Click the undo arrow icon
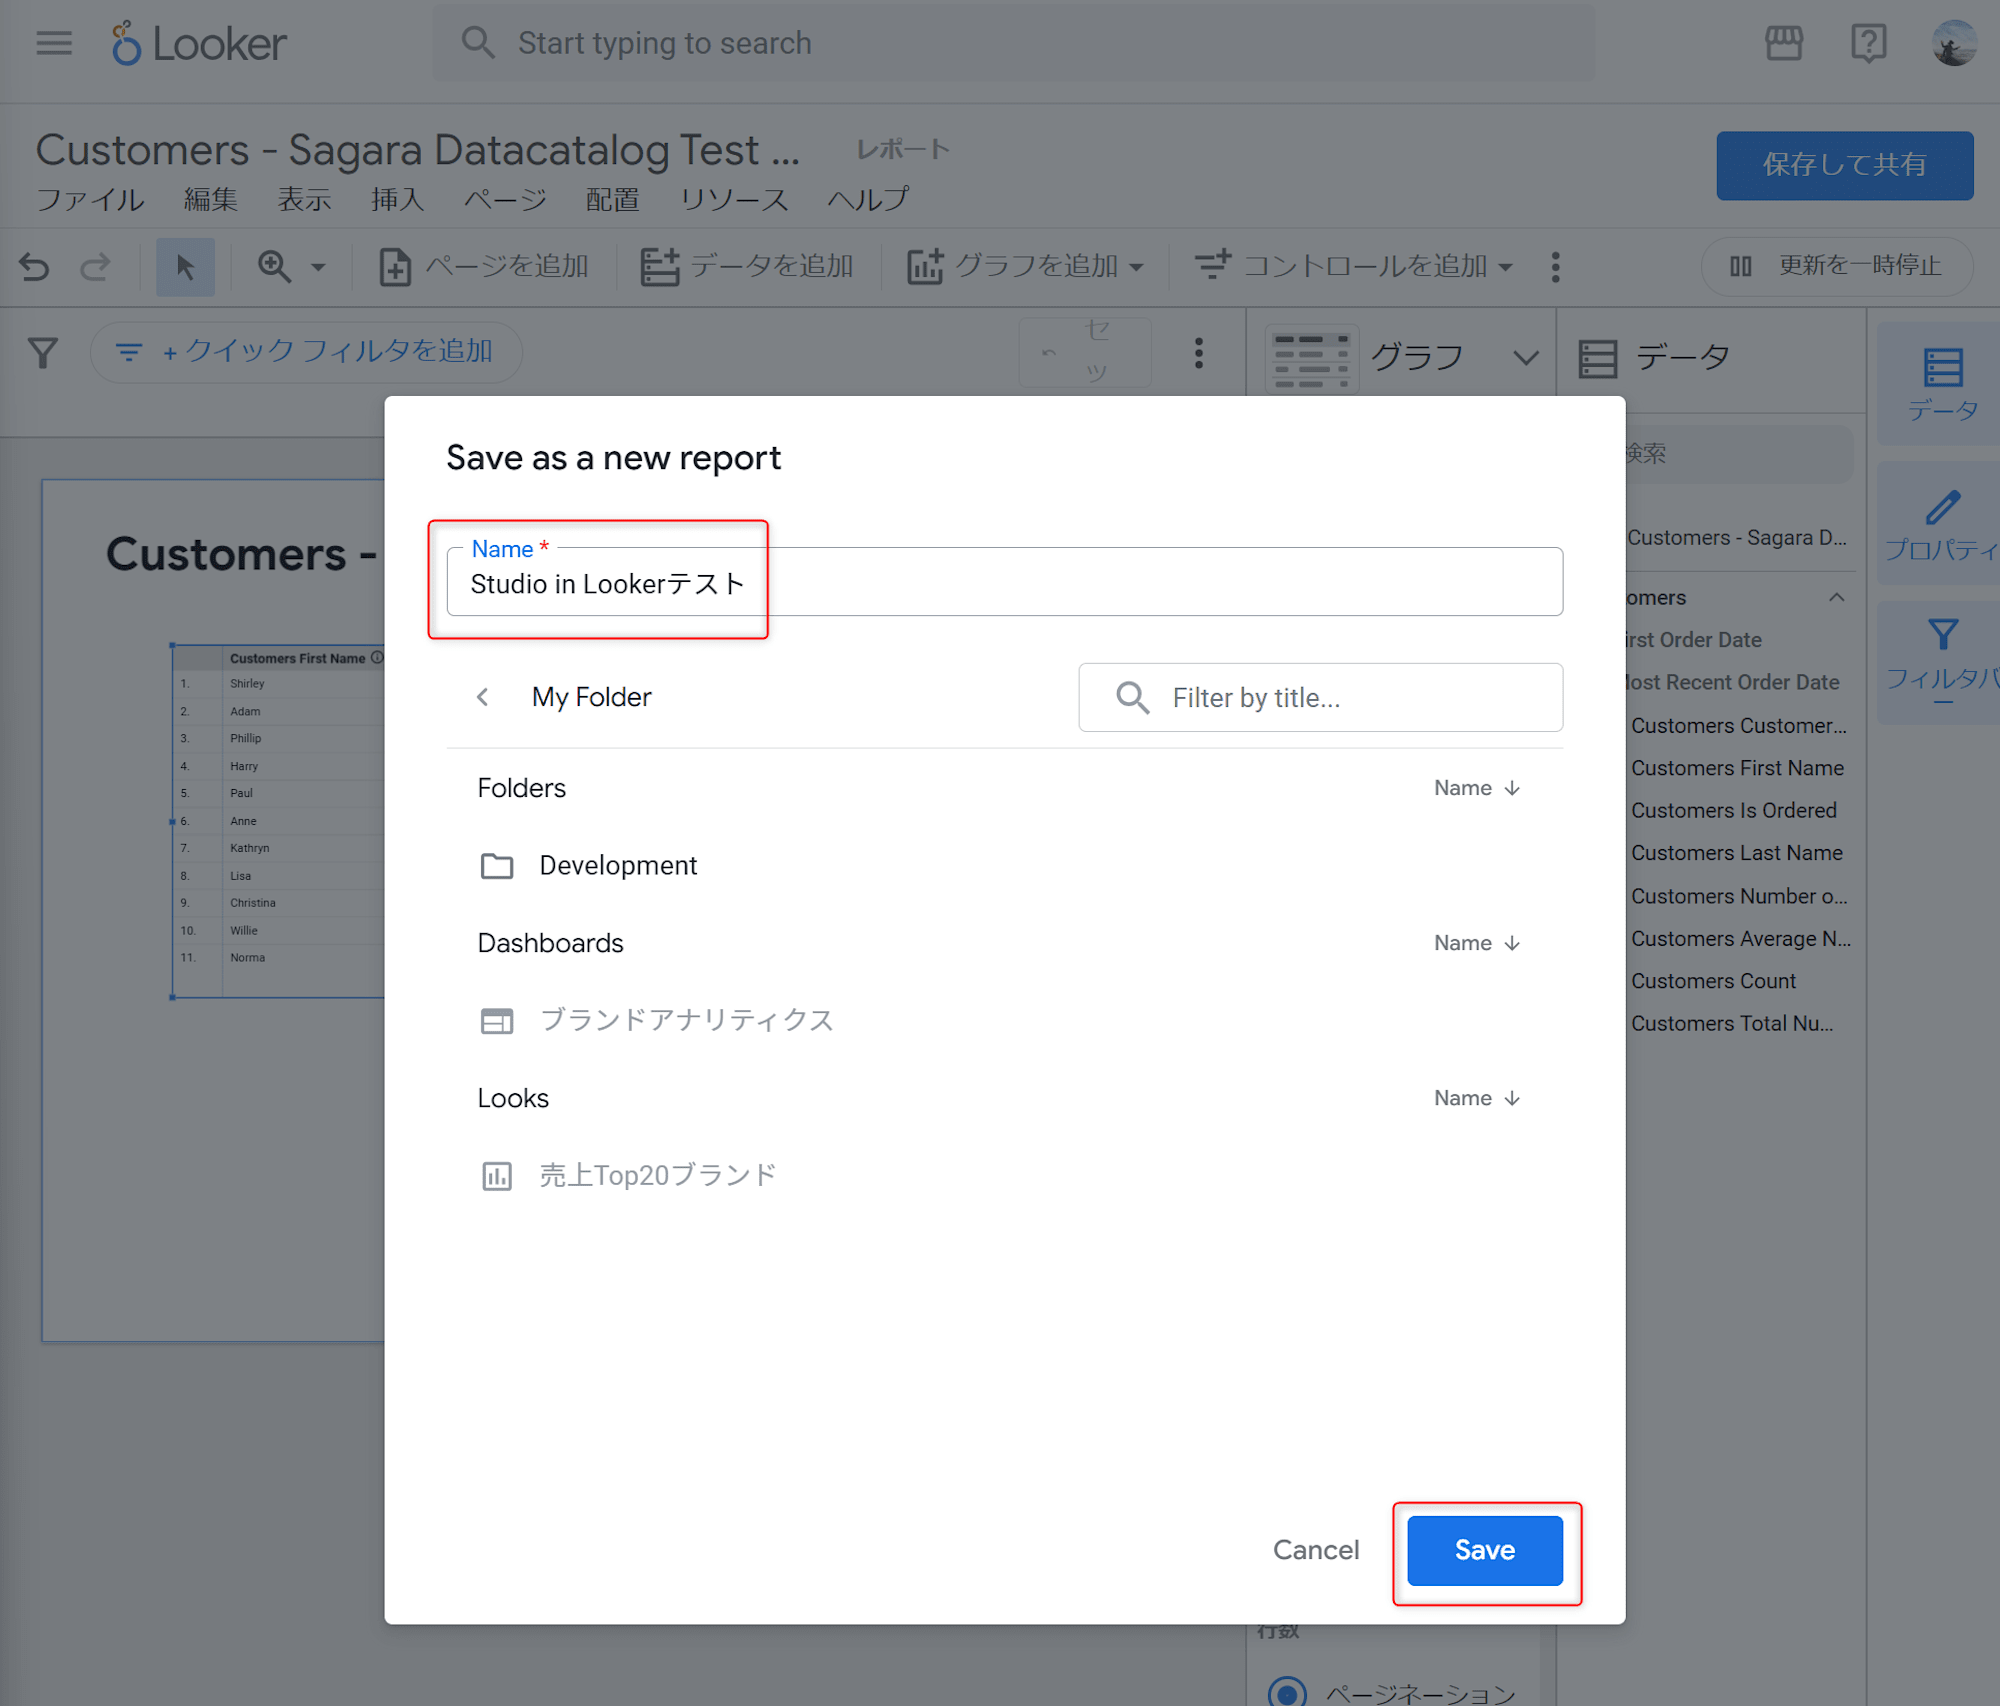The image size is (2000, 1706). click(35, 267)
